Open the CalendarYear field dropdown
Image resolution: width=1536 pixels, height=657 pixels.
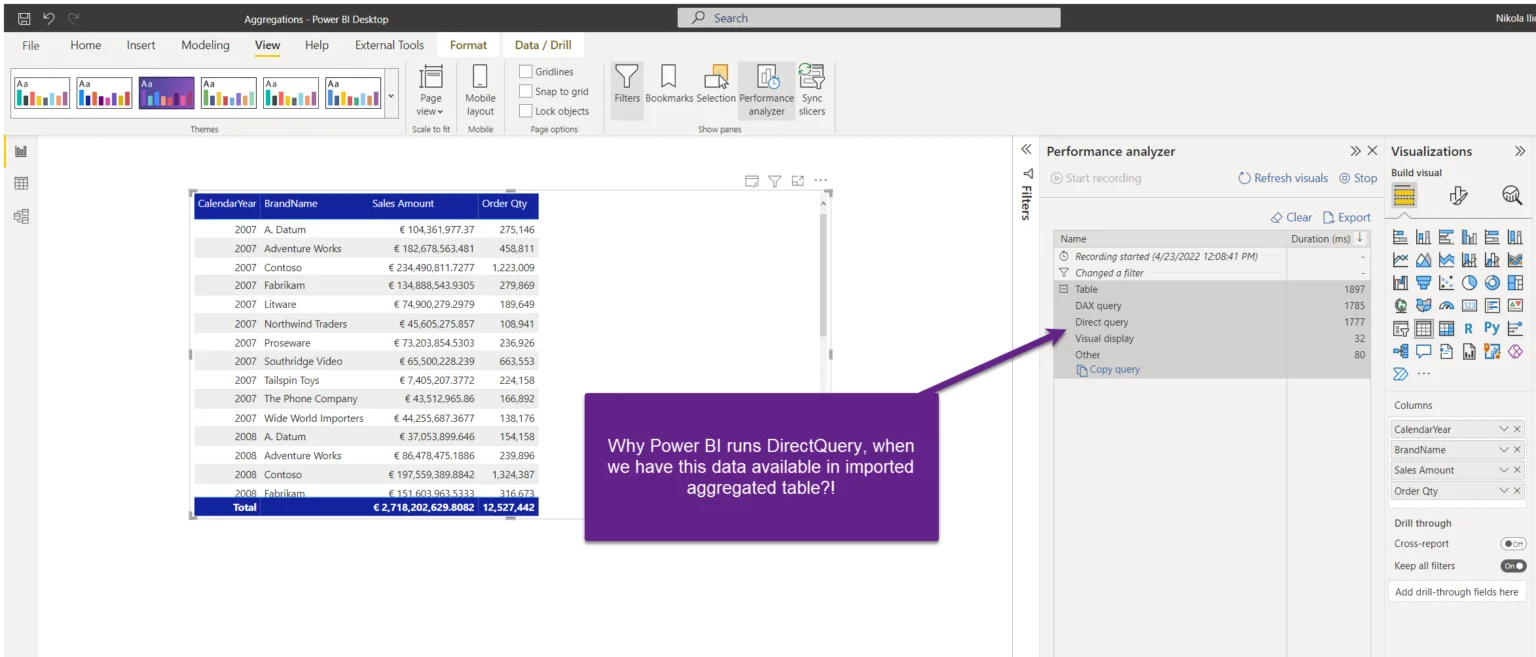pos(1503,429)
